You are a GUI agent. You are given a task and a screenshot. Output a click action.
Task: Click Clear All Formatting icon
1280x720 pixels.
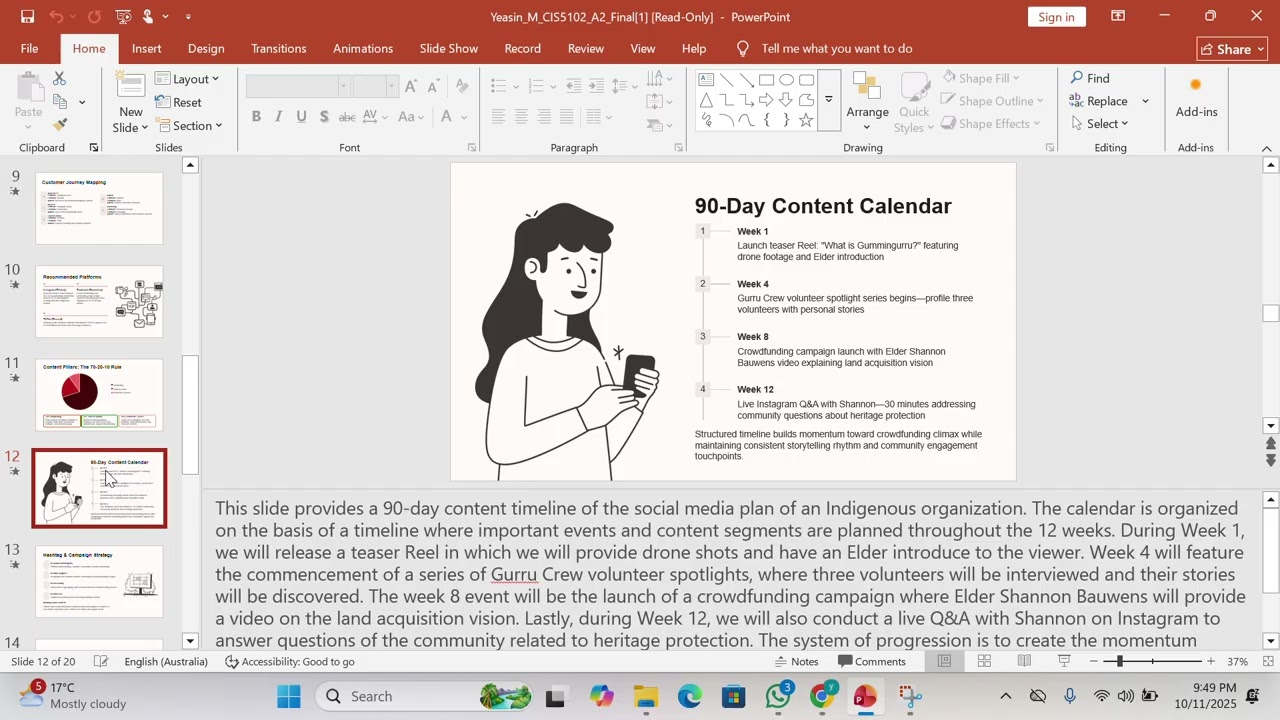[461, 86]
